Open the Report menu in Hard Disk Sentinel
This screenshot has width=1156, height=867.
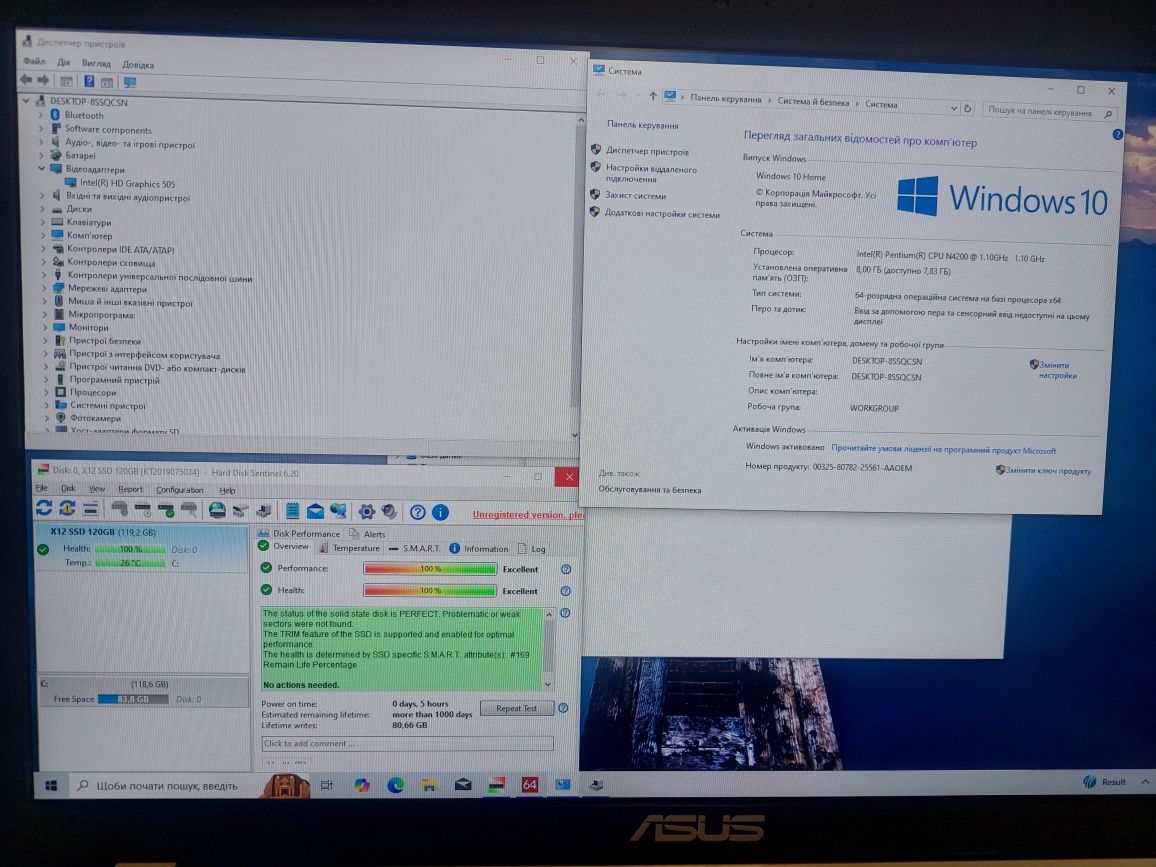tap(130, 489)
